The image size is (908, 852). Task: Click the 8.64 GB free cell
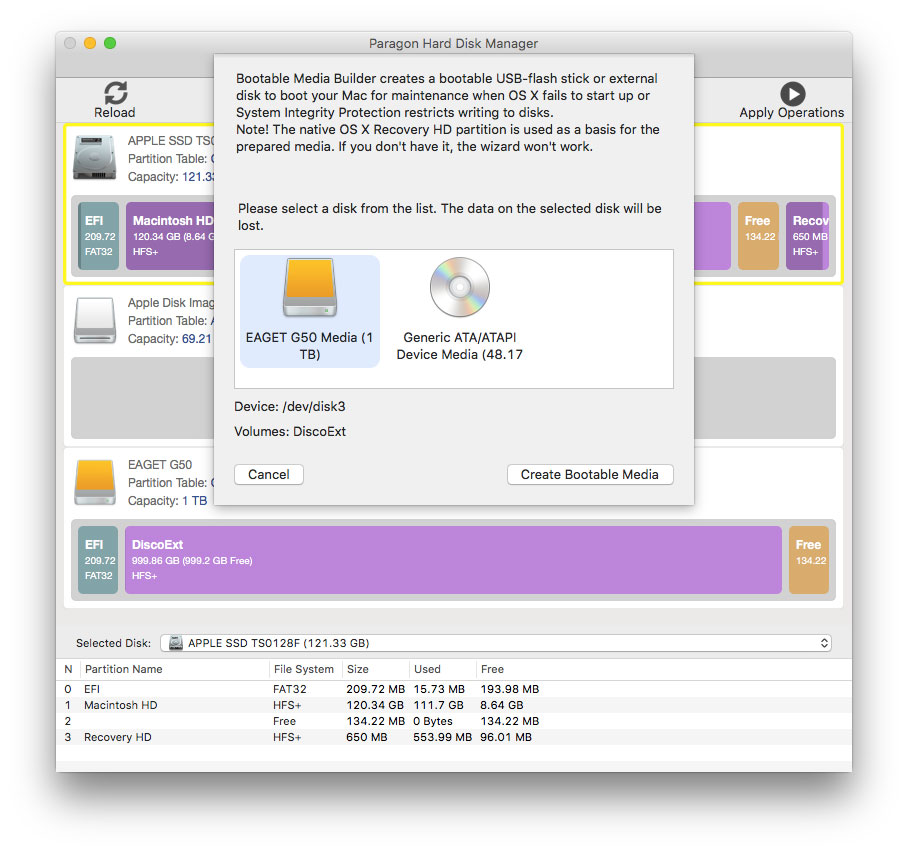point(501,705)
